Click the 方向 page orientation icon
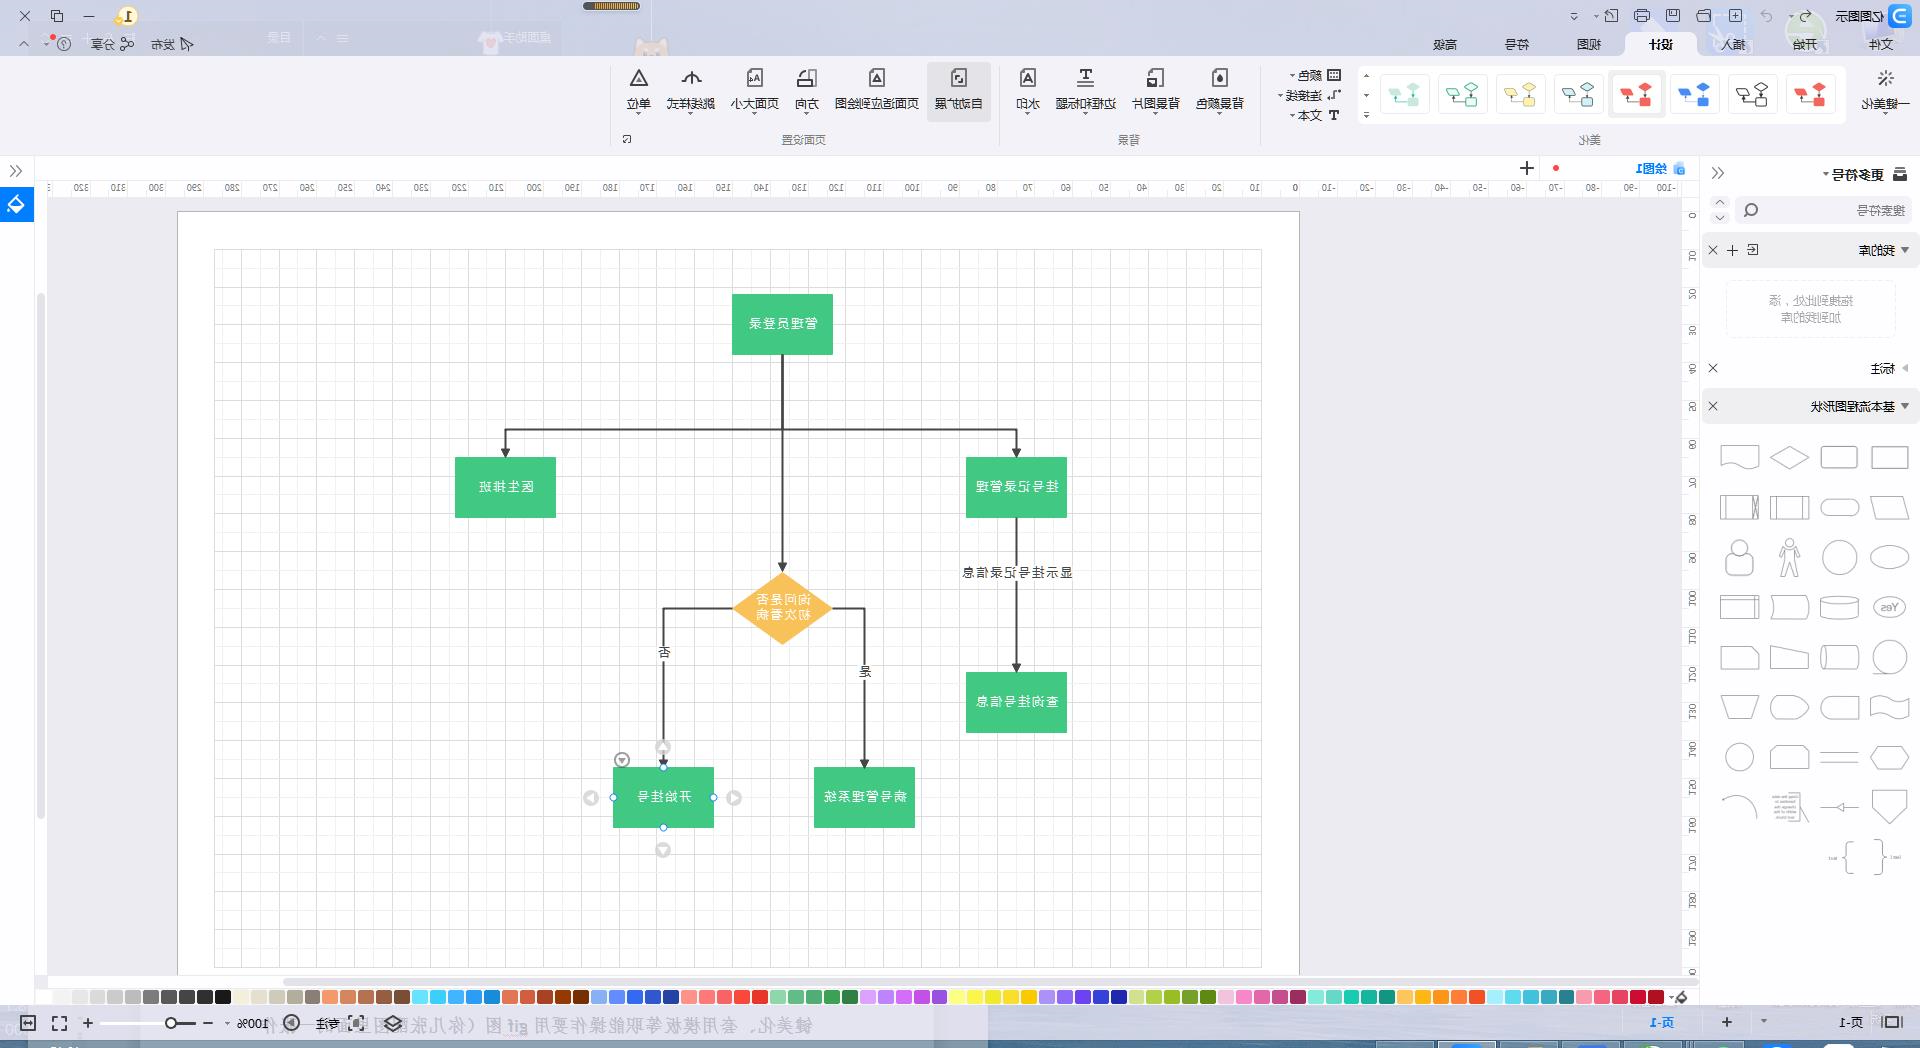This screenshot has height=1048, width=1920. [806, 79]
